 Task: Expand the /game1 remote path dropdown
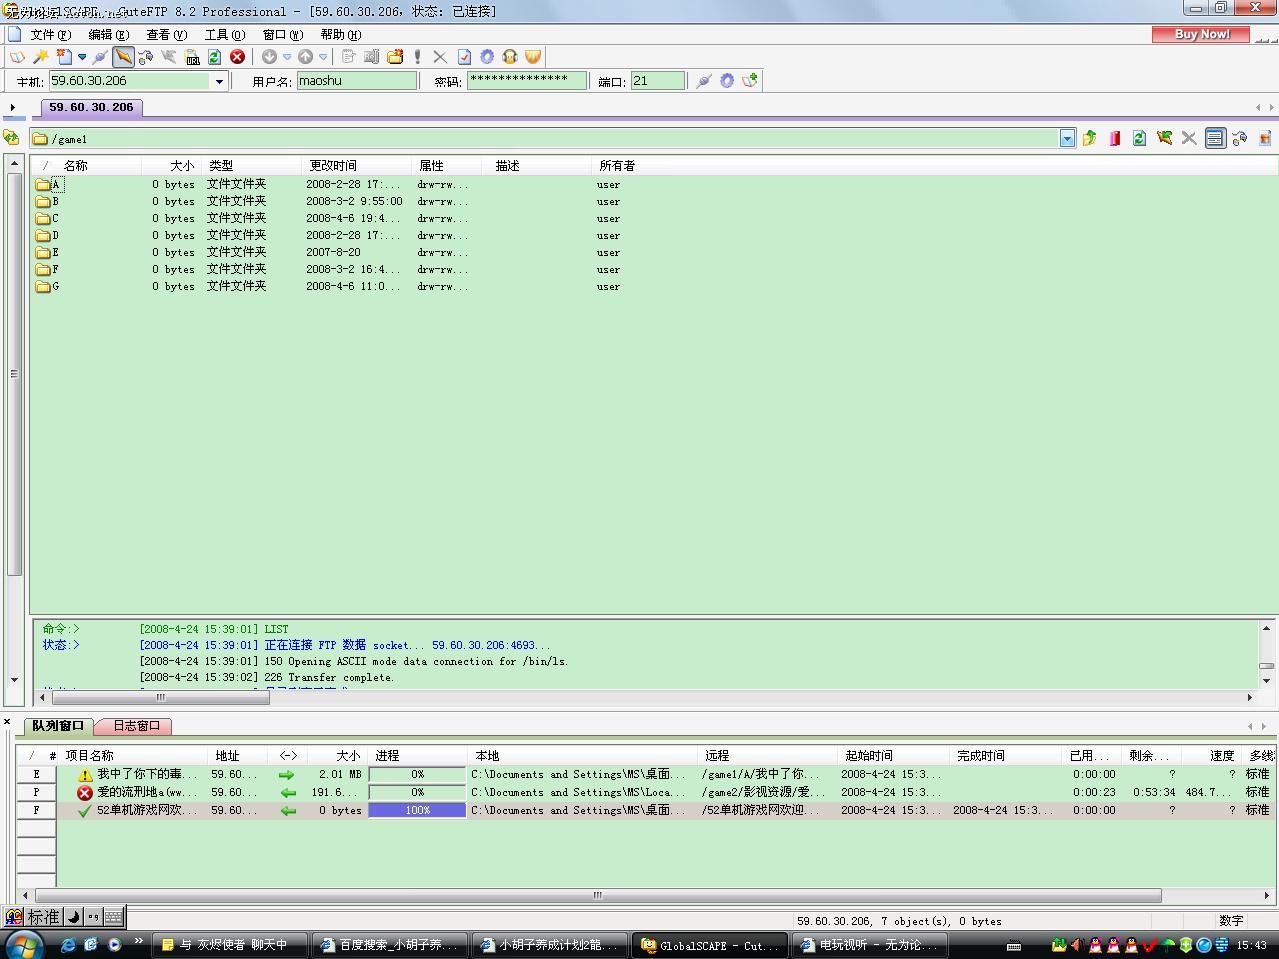[x=1067, y=139]
